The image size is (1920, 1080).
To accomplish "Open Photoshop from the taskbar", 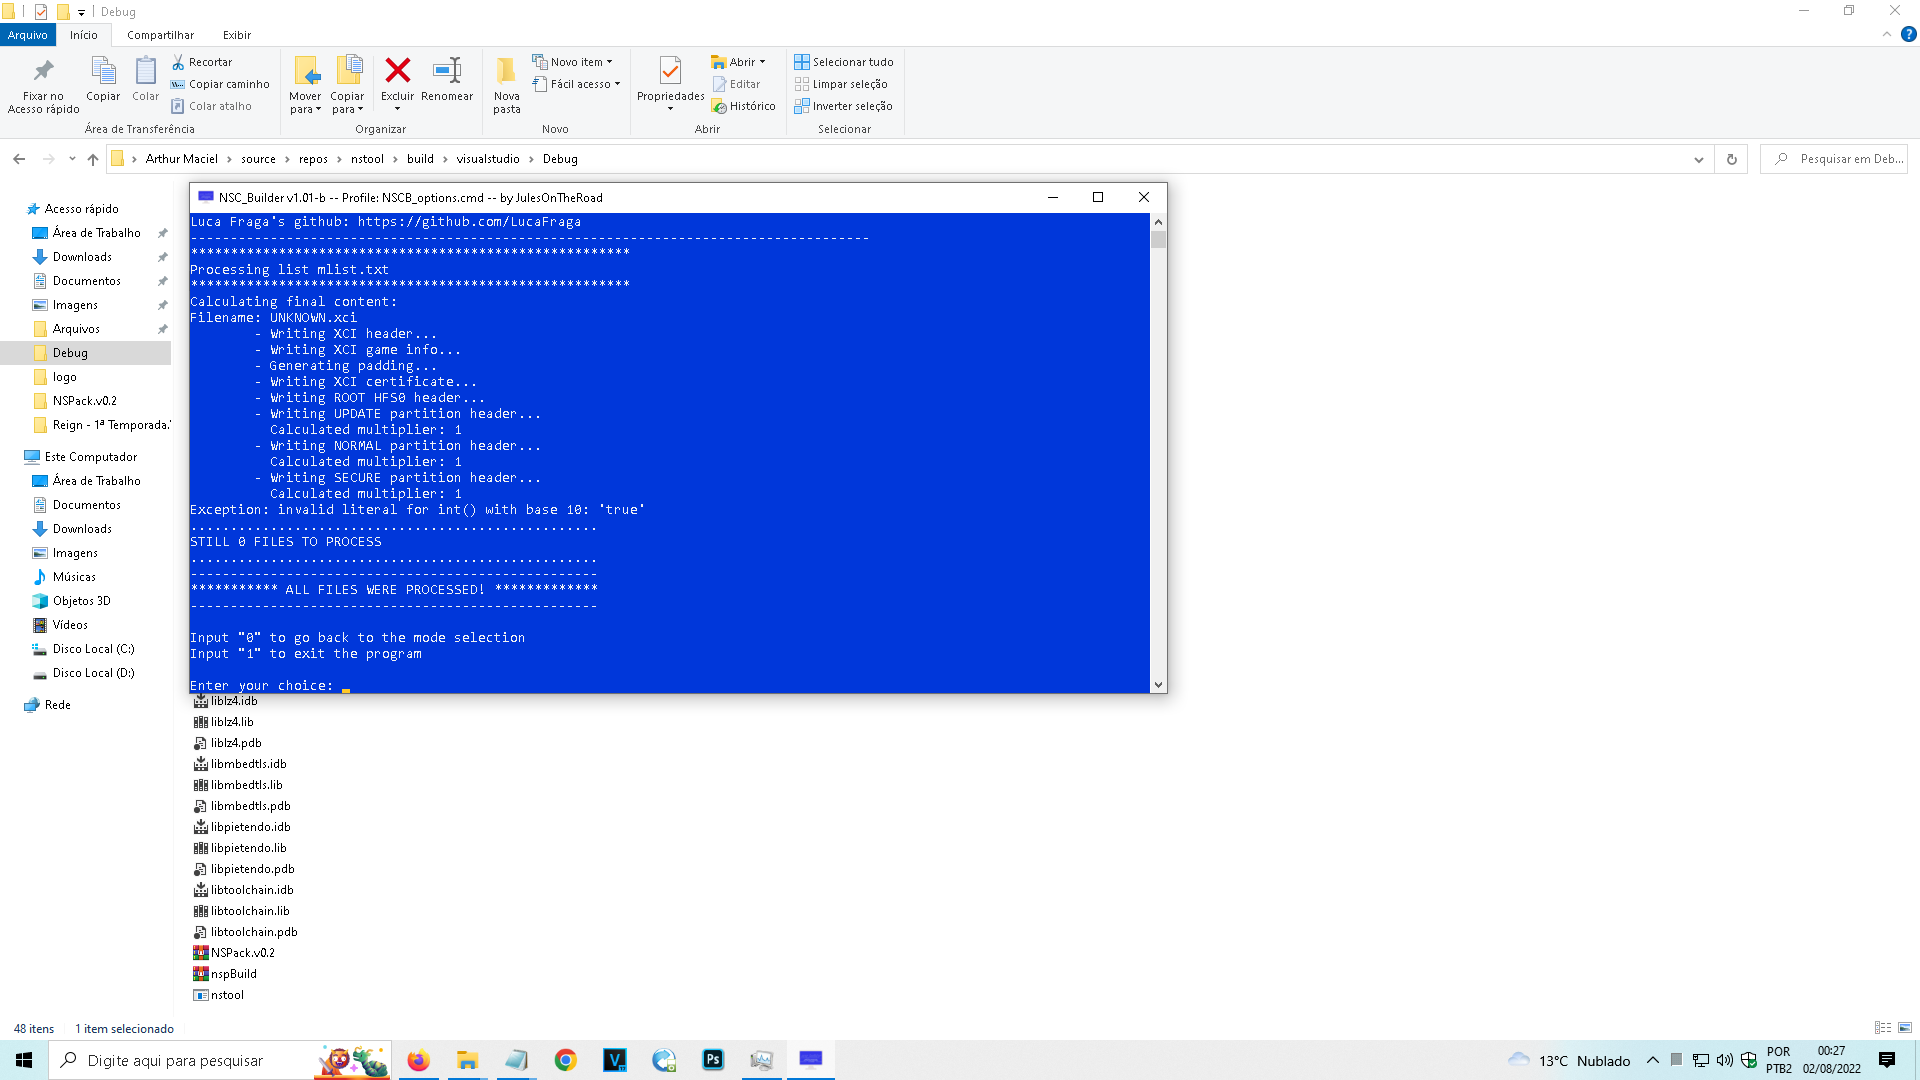I will tap(713, 1060).
